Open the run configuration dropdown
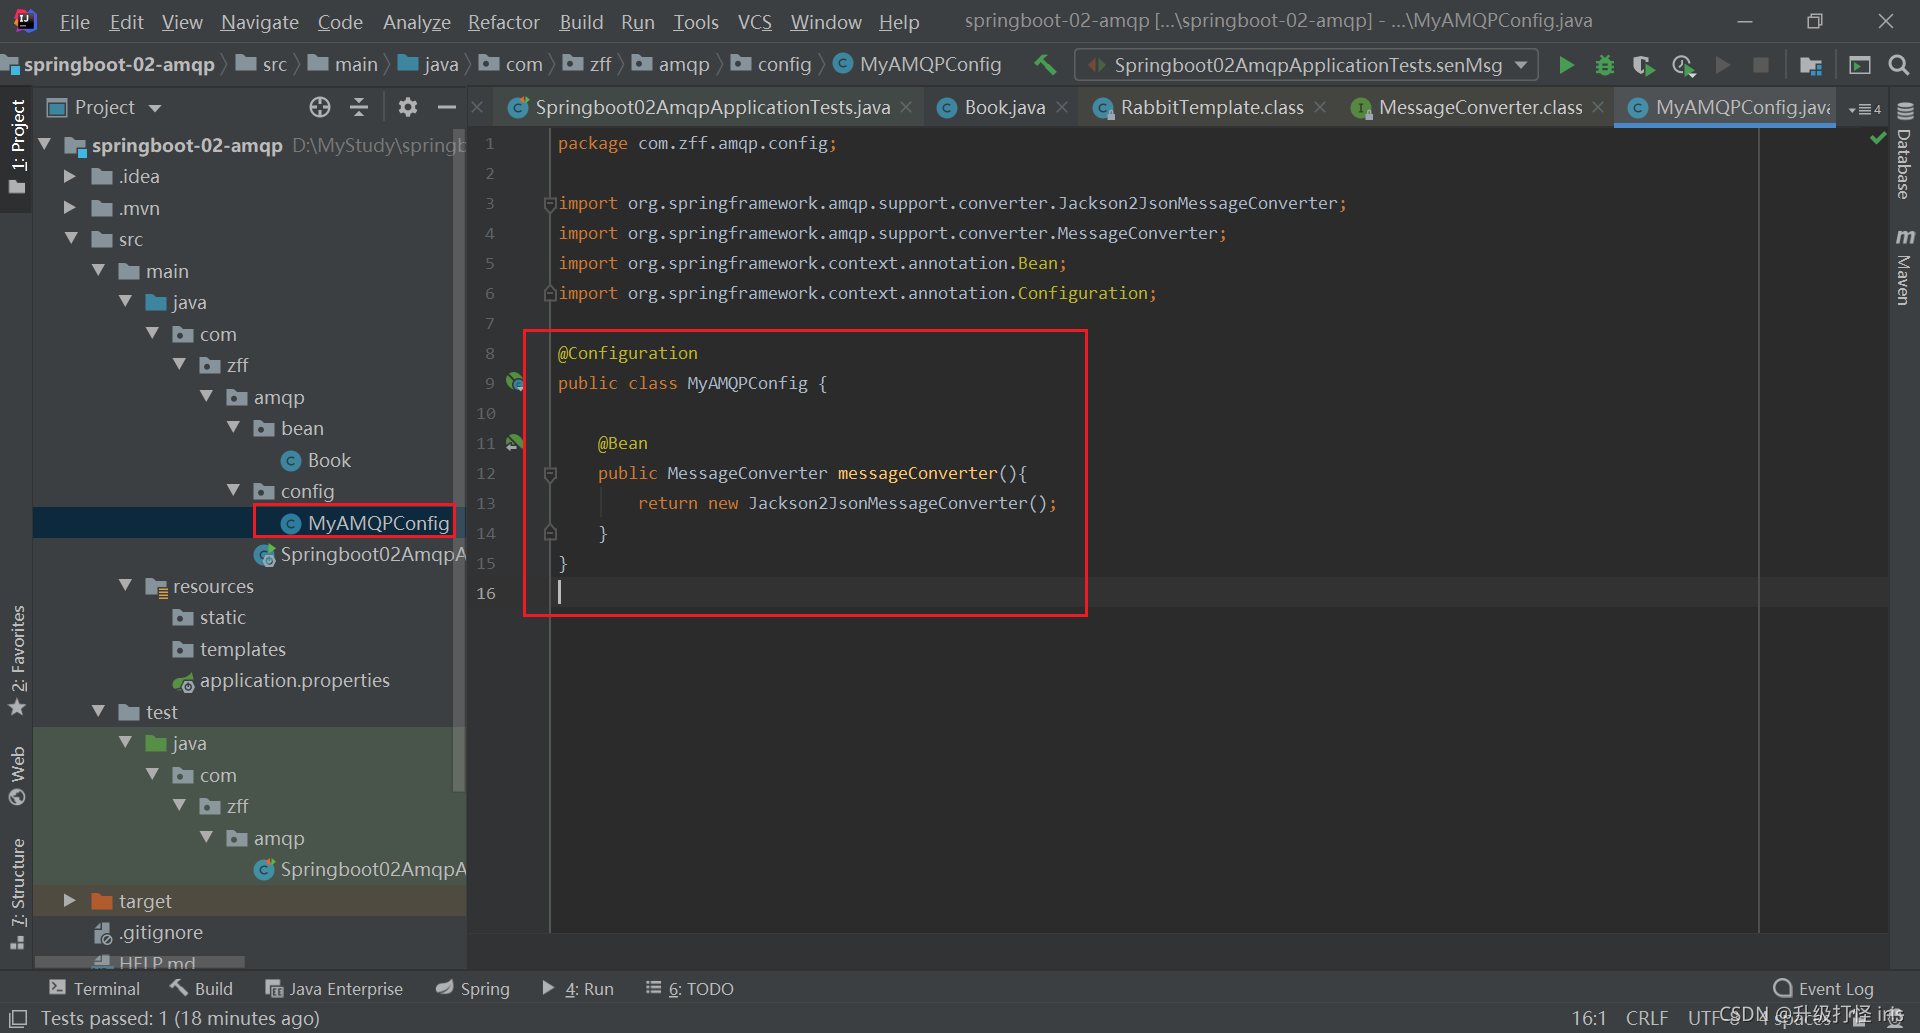 pos(1308,65)
